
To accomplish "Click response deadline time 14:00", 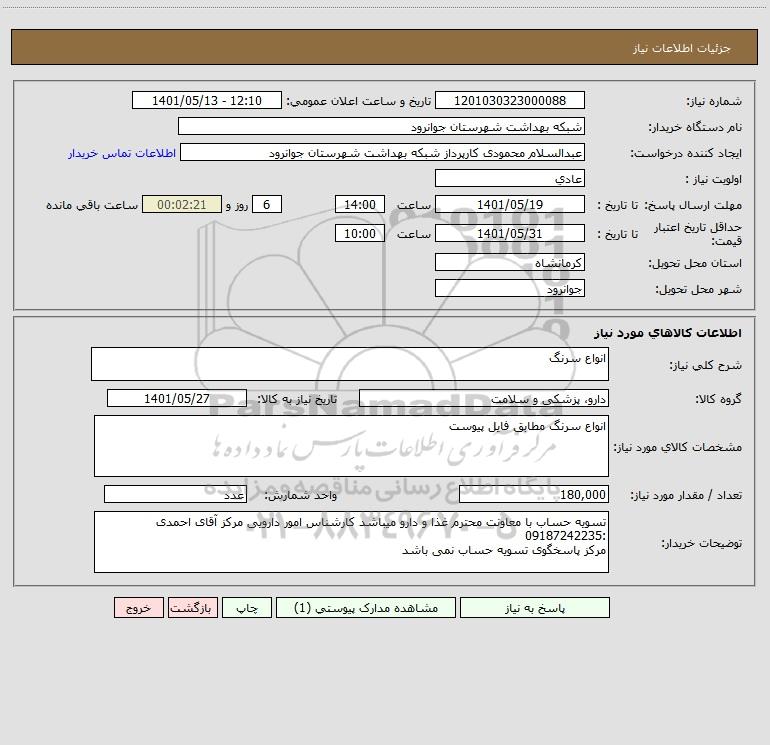I will [359, 204].
